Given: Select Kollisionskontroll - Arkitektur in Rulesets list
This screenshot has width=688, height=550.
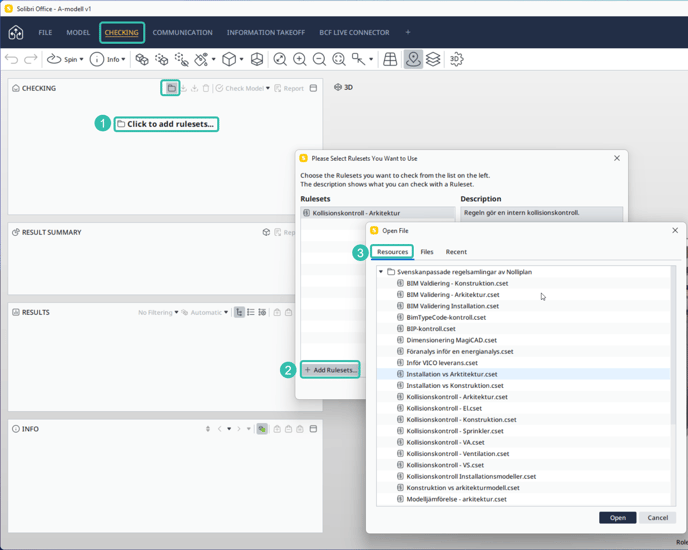Looking at the screenshot, I should coord(378,213).
